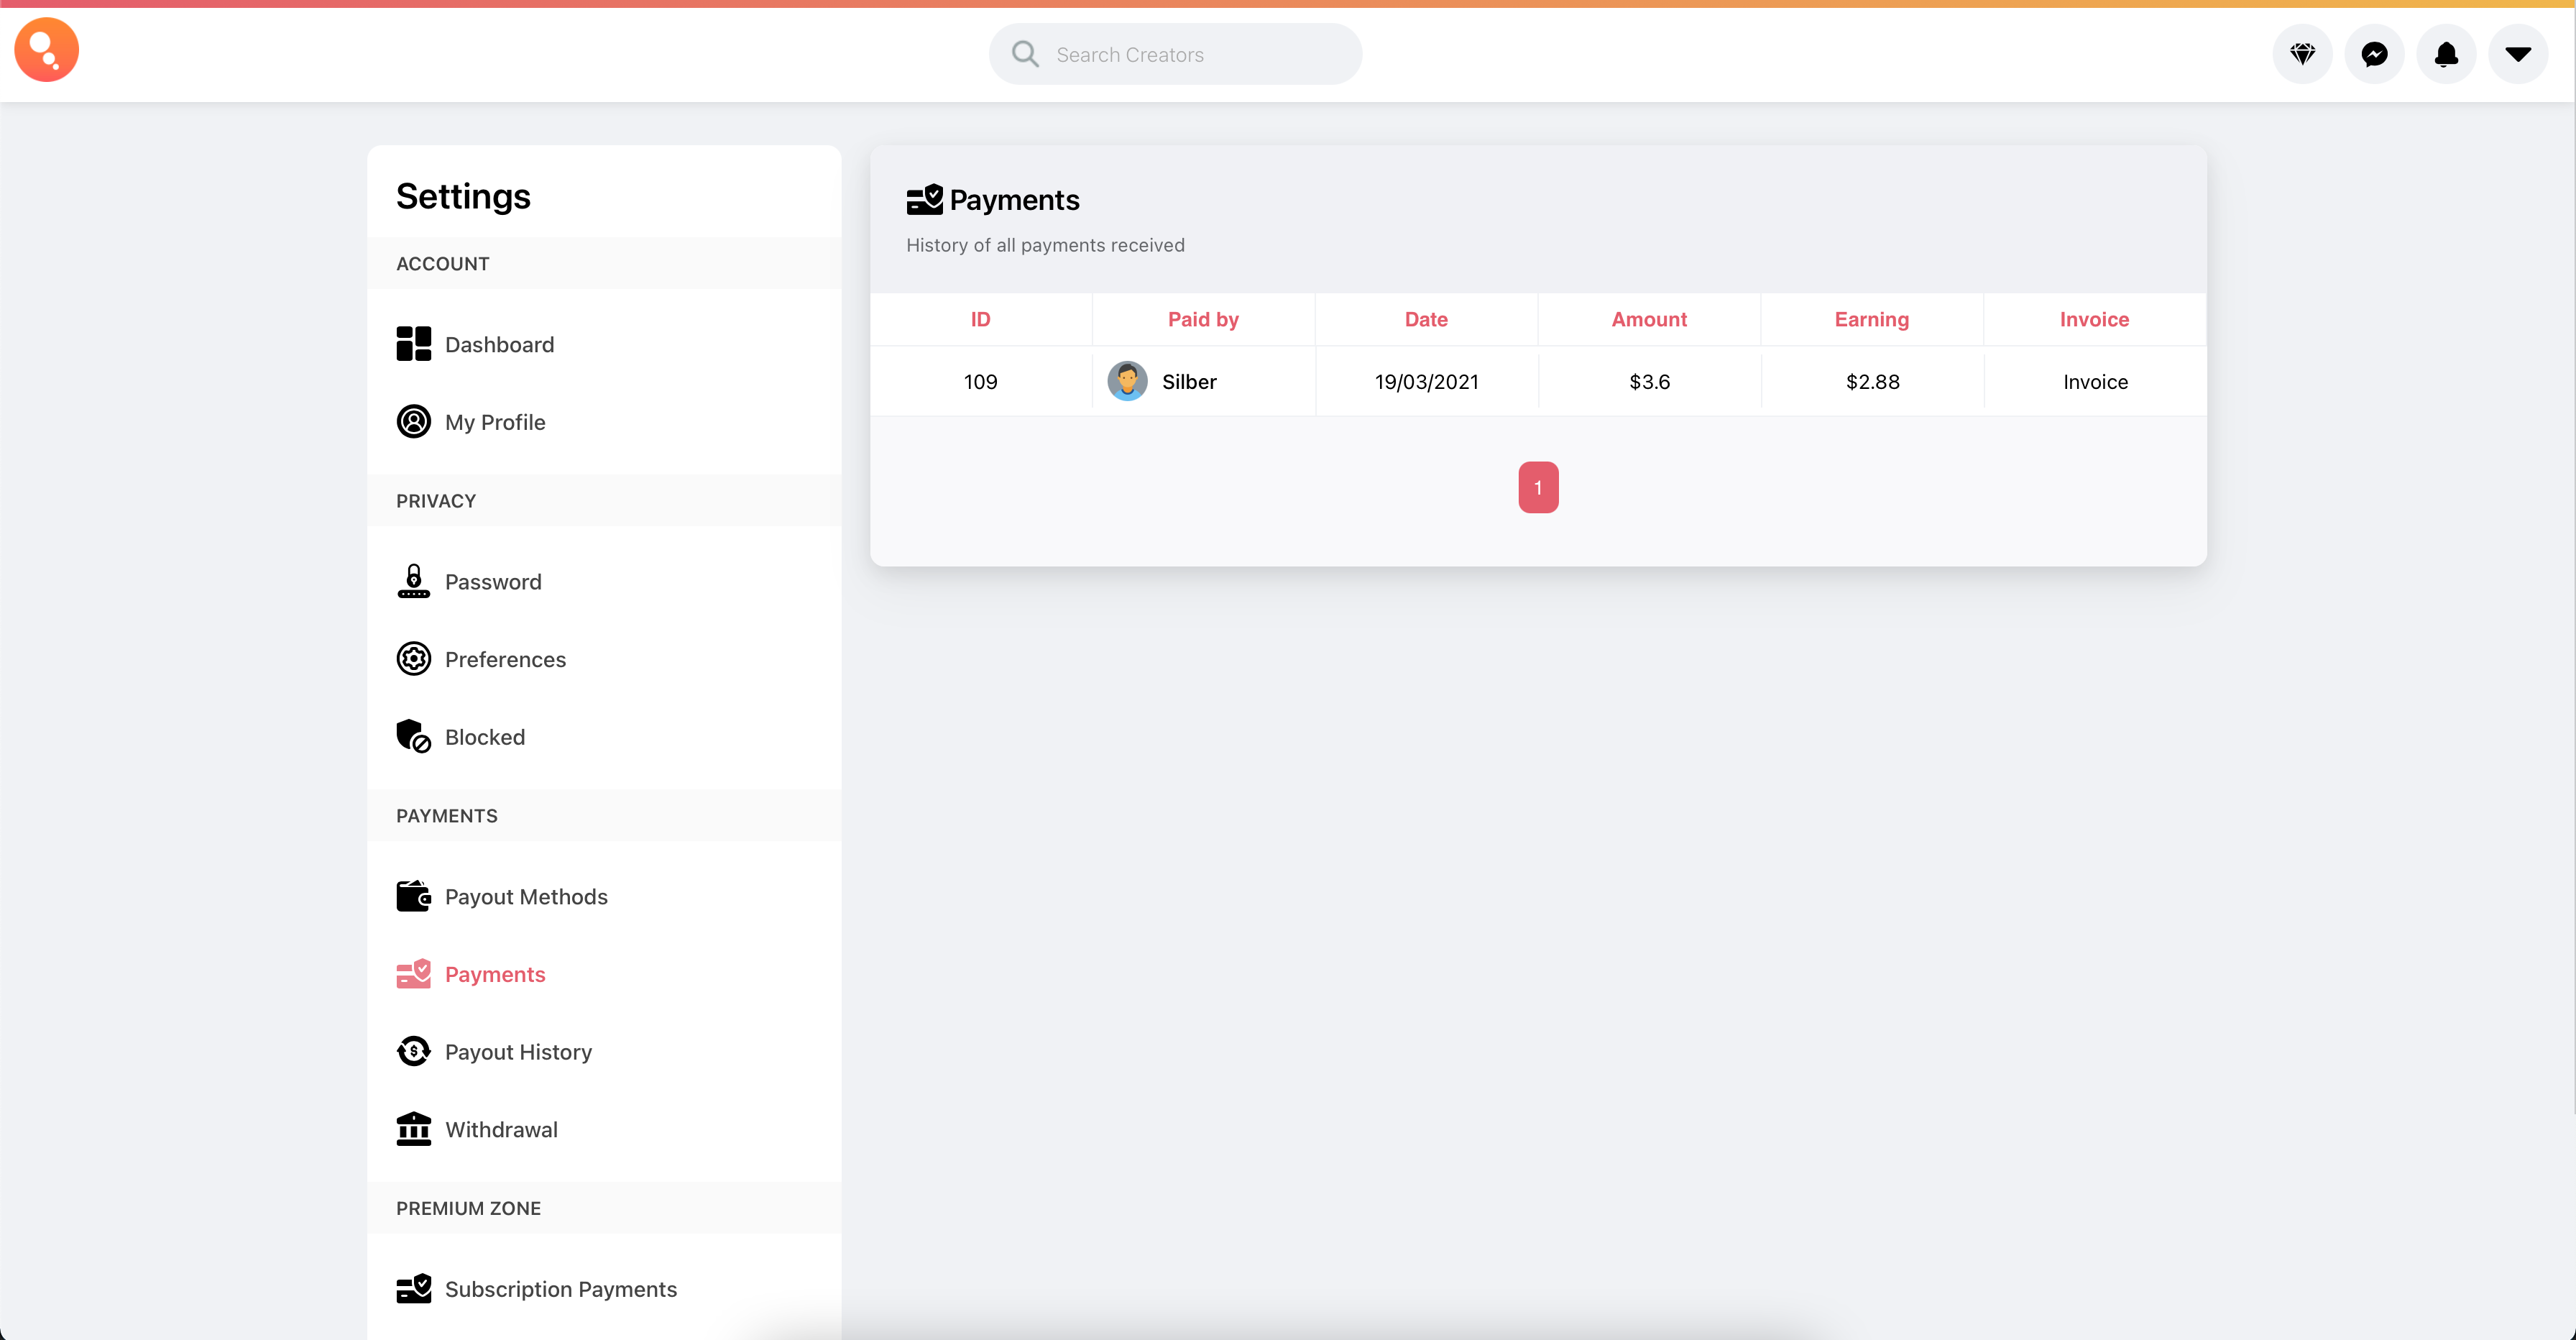2576x1340 pixels.
Task: Open the Payout History icon
Action: [413, 1051]
